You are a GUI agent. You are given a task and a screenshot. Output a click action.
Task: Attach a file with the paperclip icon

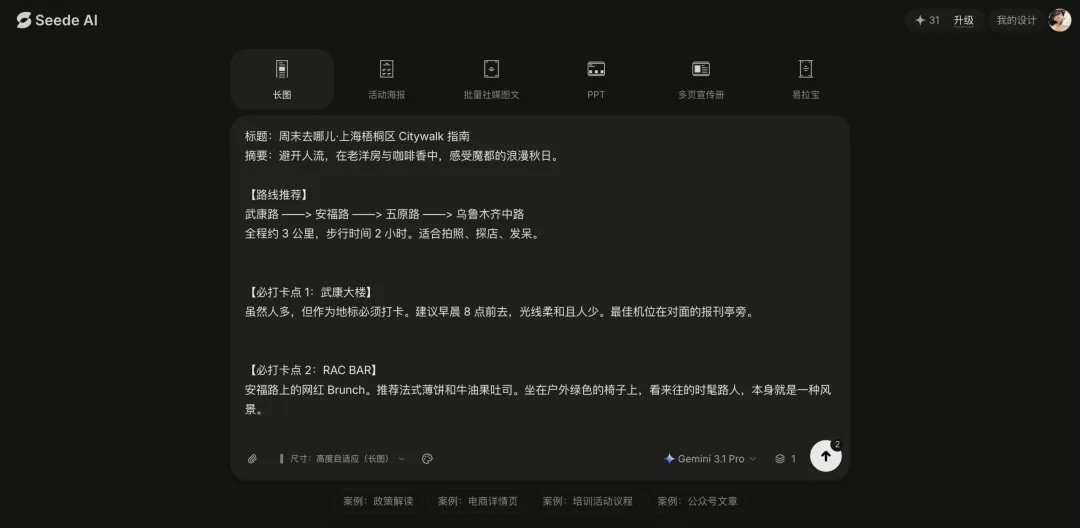[x=252, y=458]
